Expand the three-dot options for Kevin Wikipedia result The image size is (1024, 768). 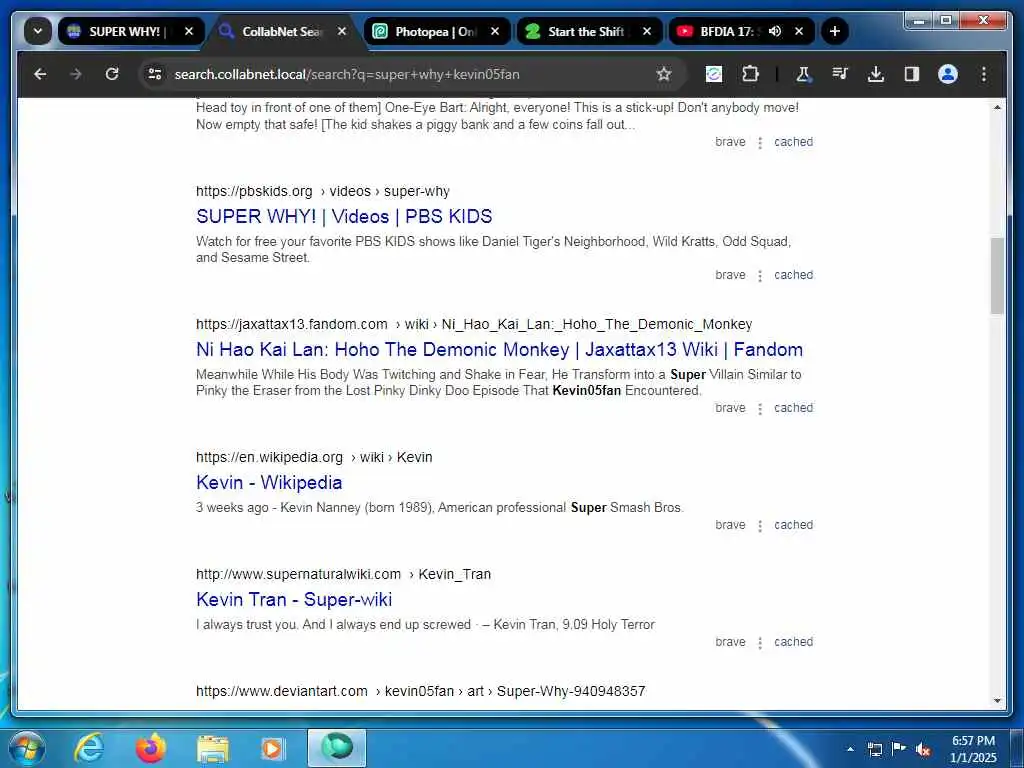coord(760,526)
